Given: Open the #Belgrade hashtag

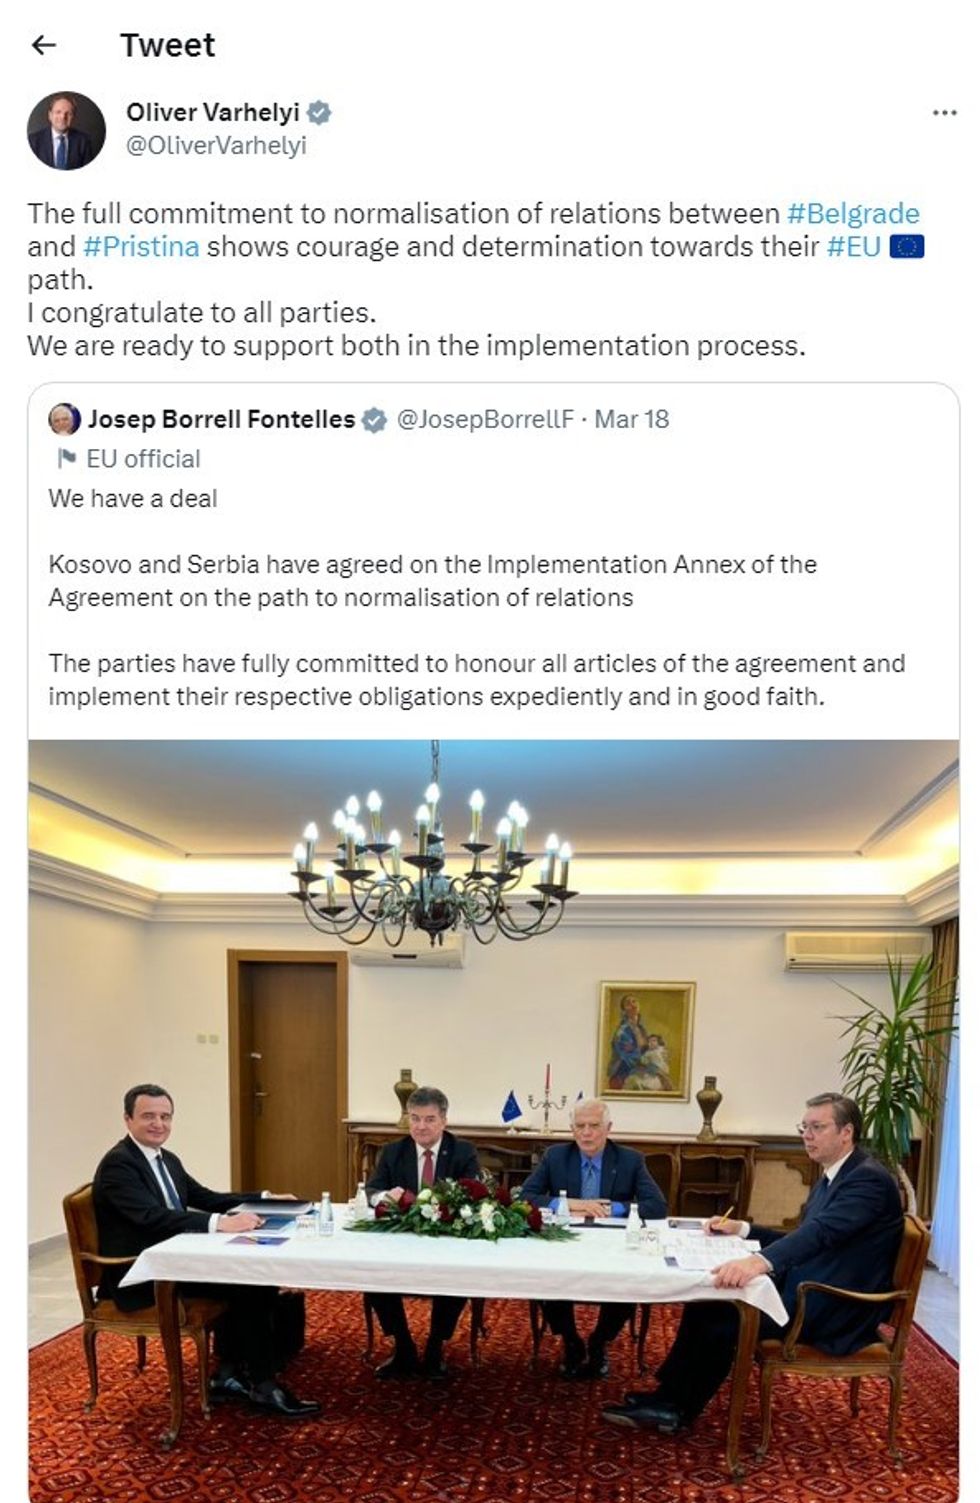Looking at the screenshot, I should [853, 213].
